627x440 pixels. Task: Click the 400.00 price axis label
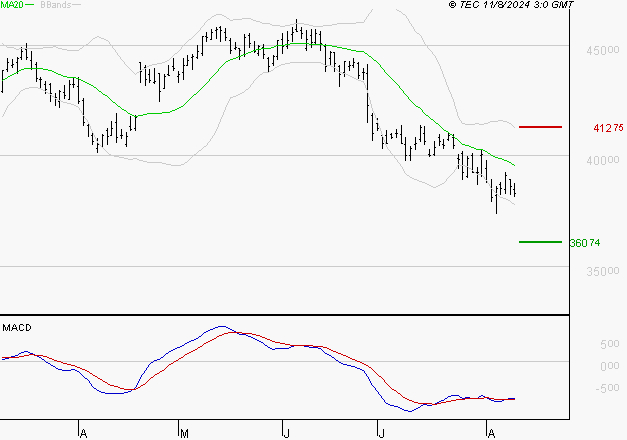pos(603,161)
